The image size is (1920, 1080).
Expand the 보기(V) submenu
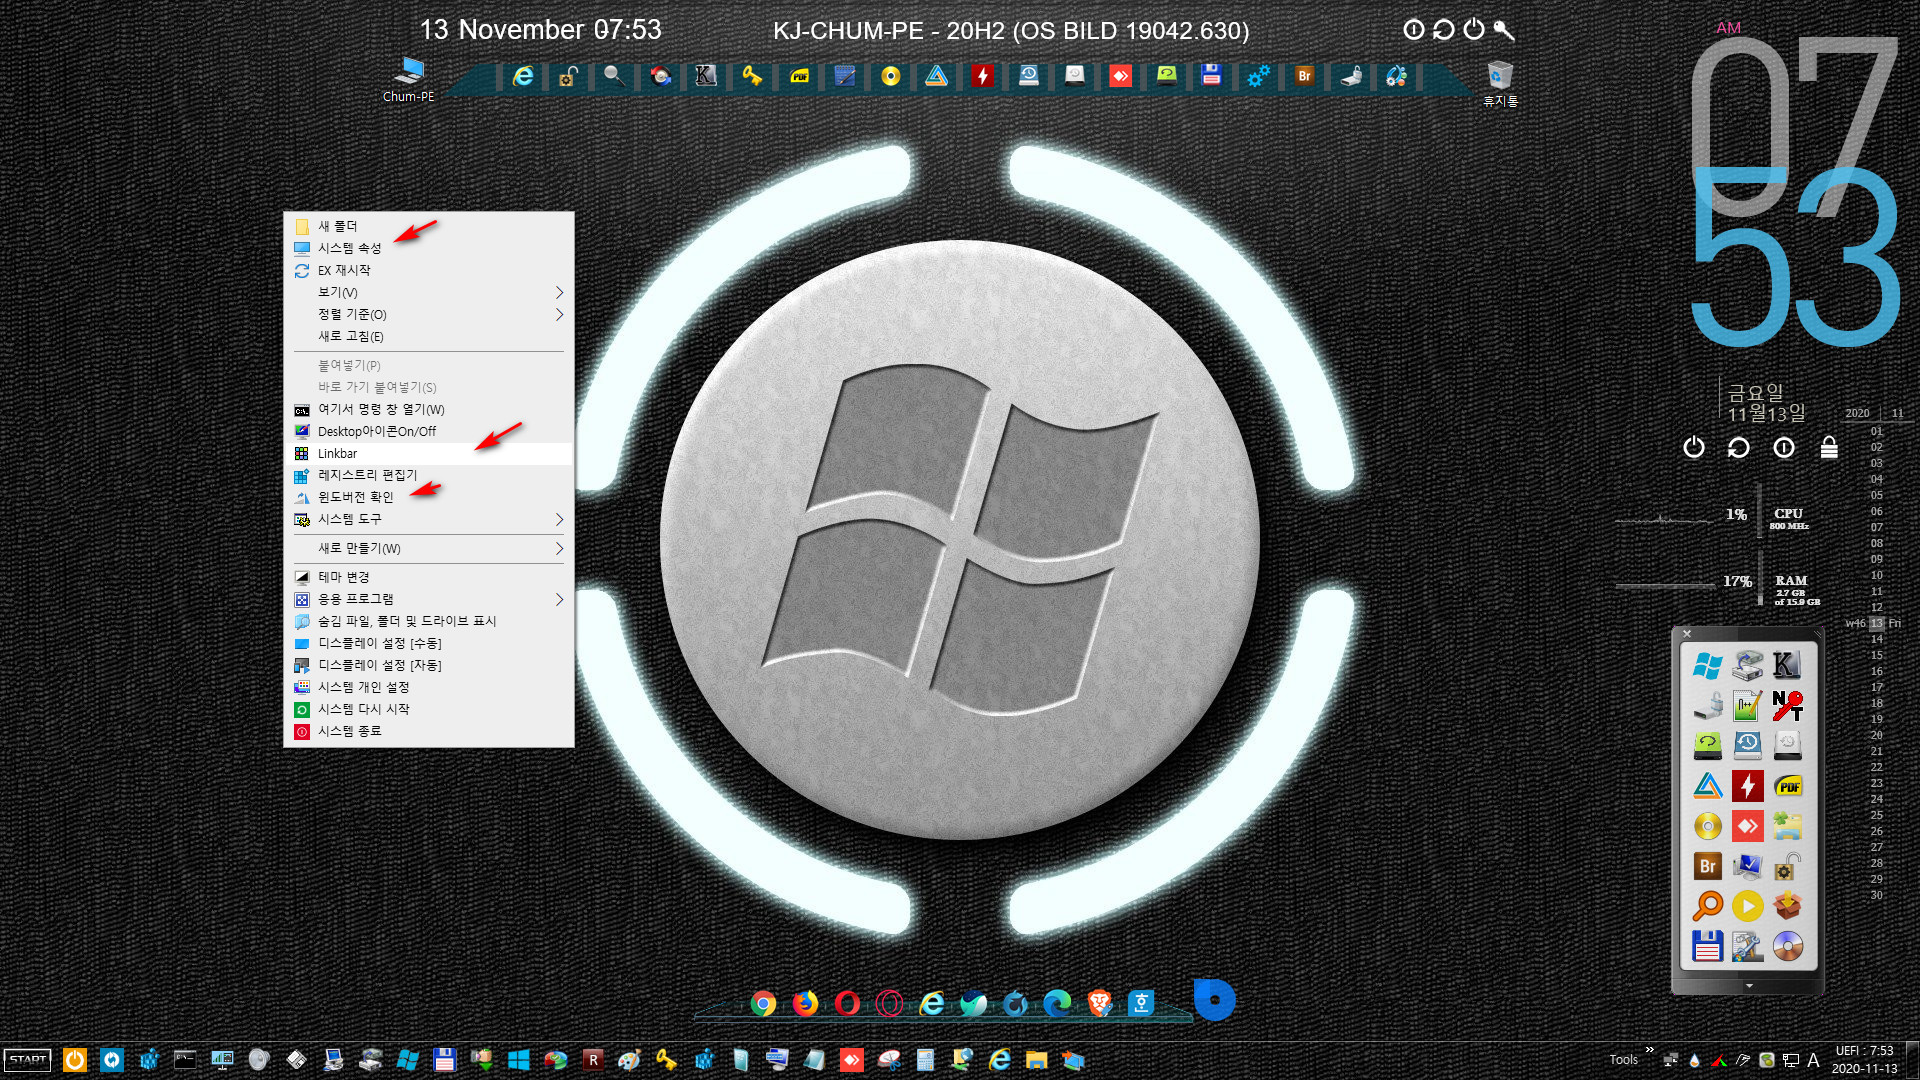429,292
